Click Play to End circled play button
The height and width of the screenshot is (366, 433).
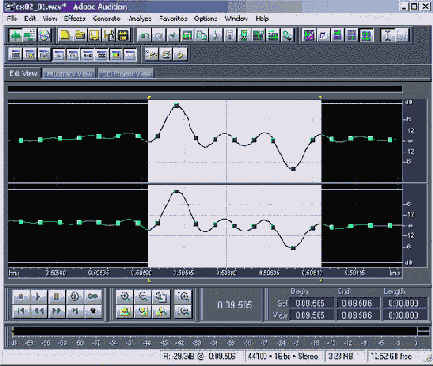[x=75, y=296]
